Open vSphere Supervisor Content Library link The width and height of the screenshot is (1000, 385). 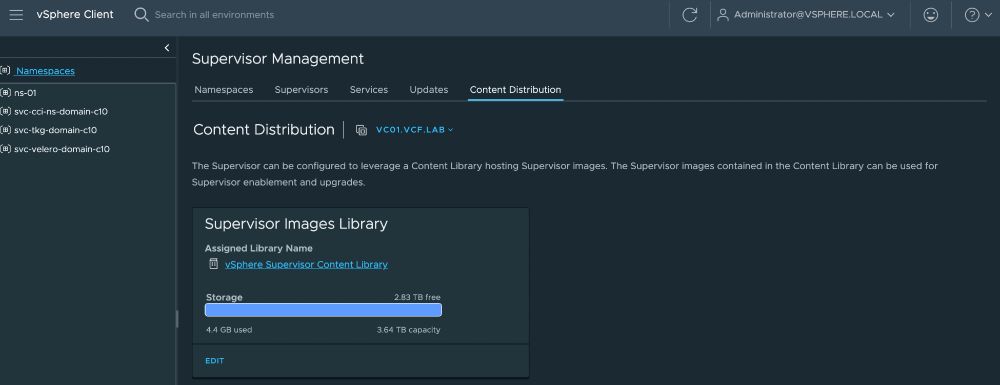306,265
